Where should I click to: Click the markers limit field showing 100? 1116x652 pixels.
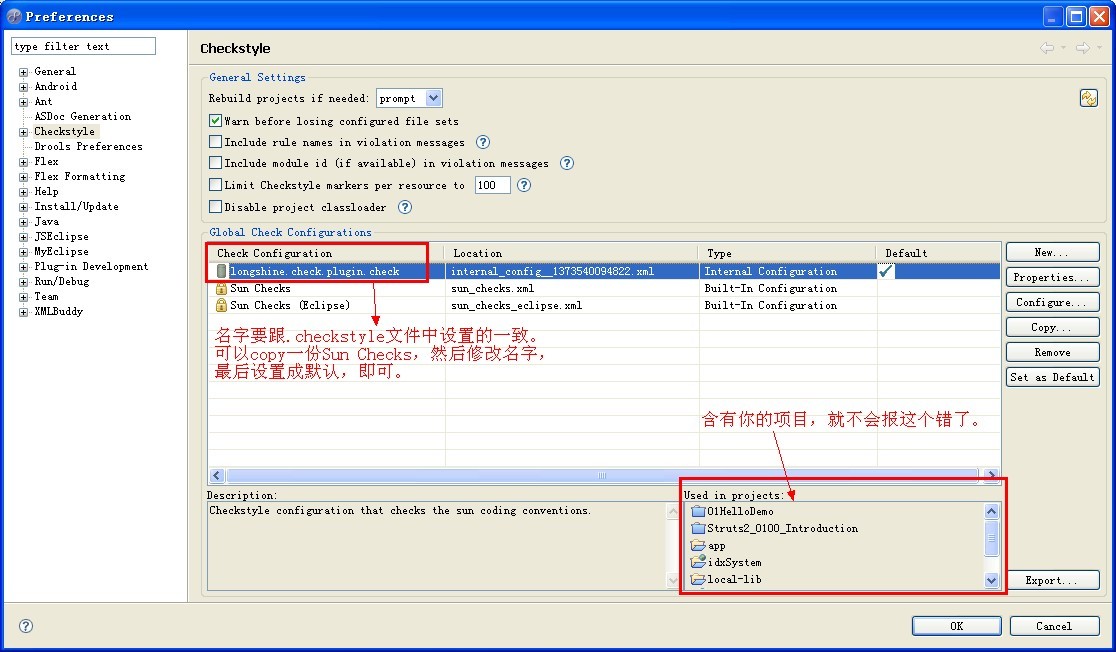pyautogui.click(x=493, y=185)
